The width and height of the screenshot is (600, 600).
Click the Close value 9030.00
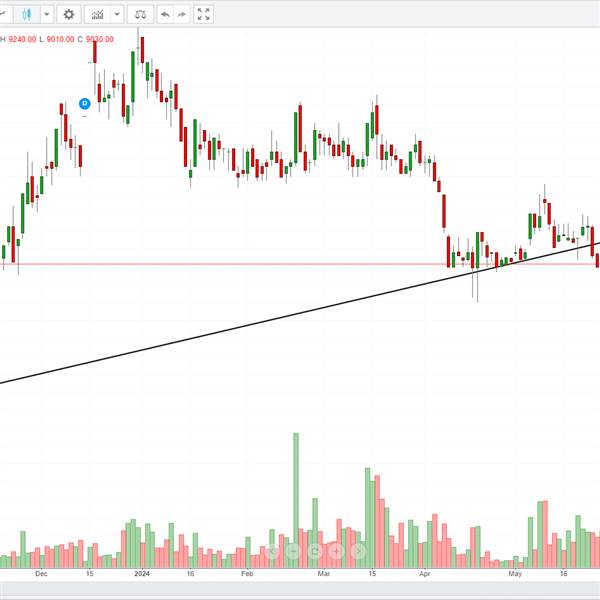(x=99, y=39)
